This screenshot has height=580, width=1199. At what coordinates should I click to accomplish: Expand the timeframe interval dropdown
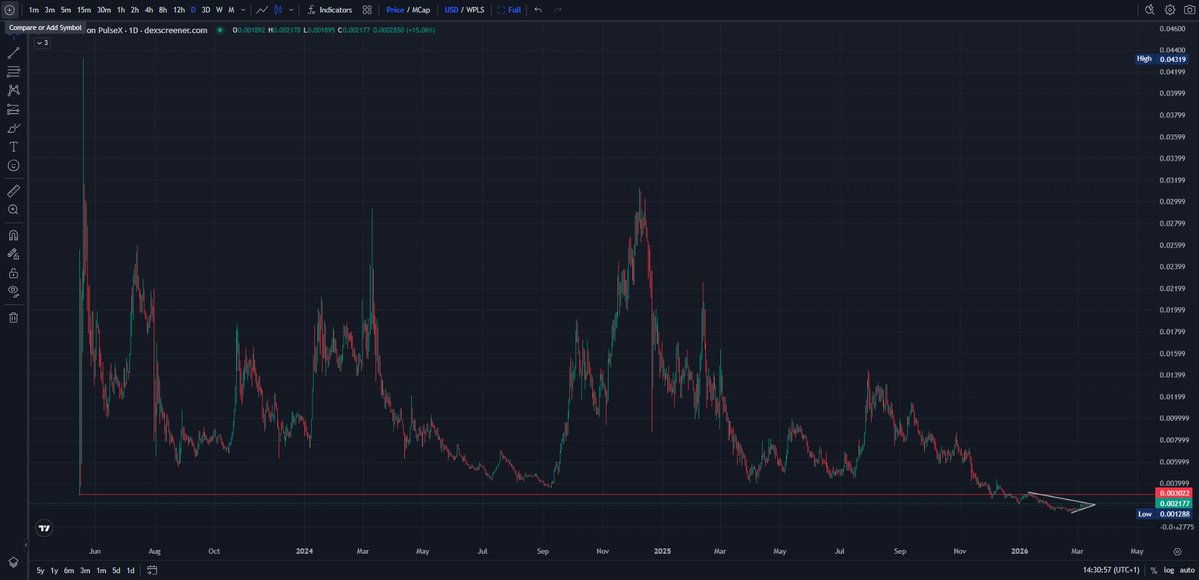point(243,10)
